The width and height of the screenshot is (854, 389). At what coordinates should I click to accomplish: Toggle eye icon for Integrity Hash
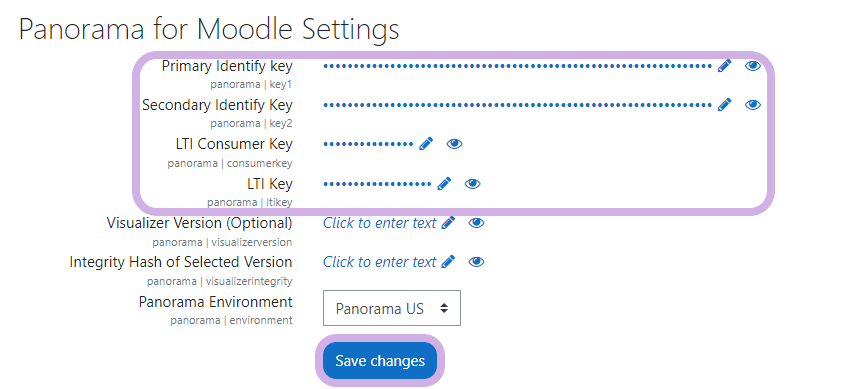477,262
